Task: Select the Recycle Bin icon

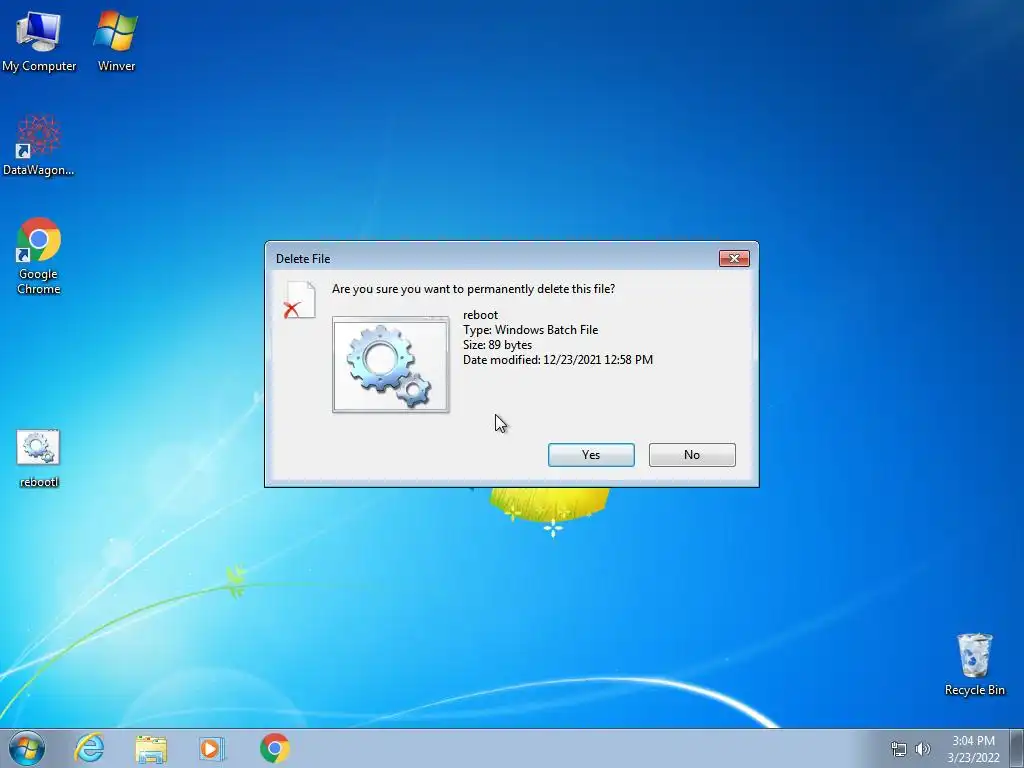Action: click(974, 664)
